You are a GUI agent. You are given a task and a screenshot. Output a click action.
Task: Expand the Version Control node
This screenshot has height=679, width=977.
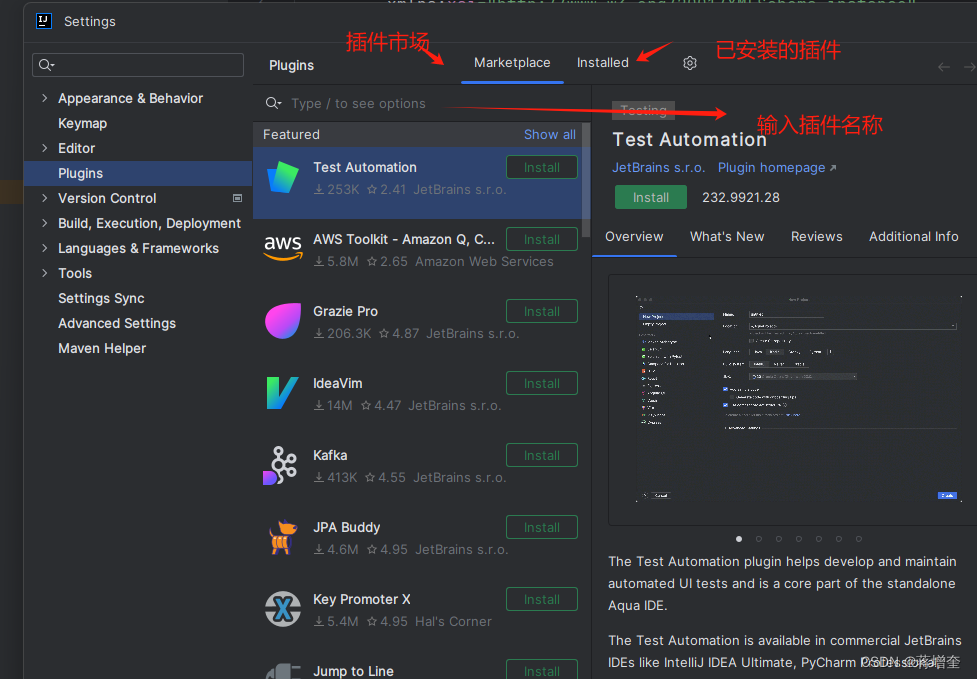tap(44, 197)
